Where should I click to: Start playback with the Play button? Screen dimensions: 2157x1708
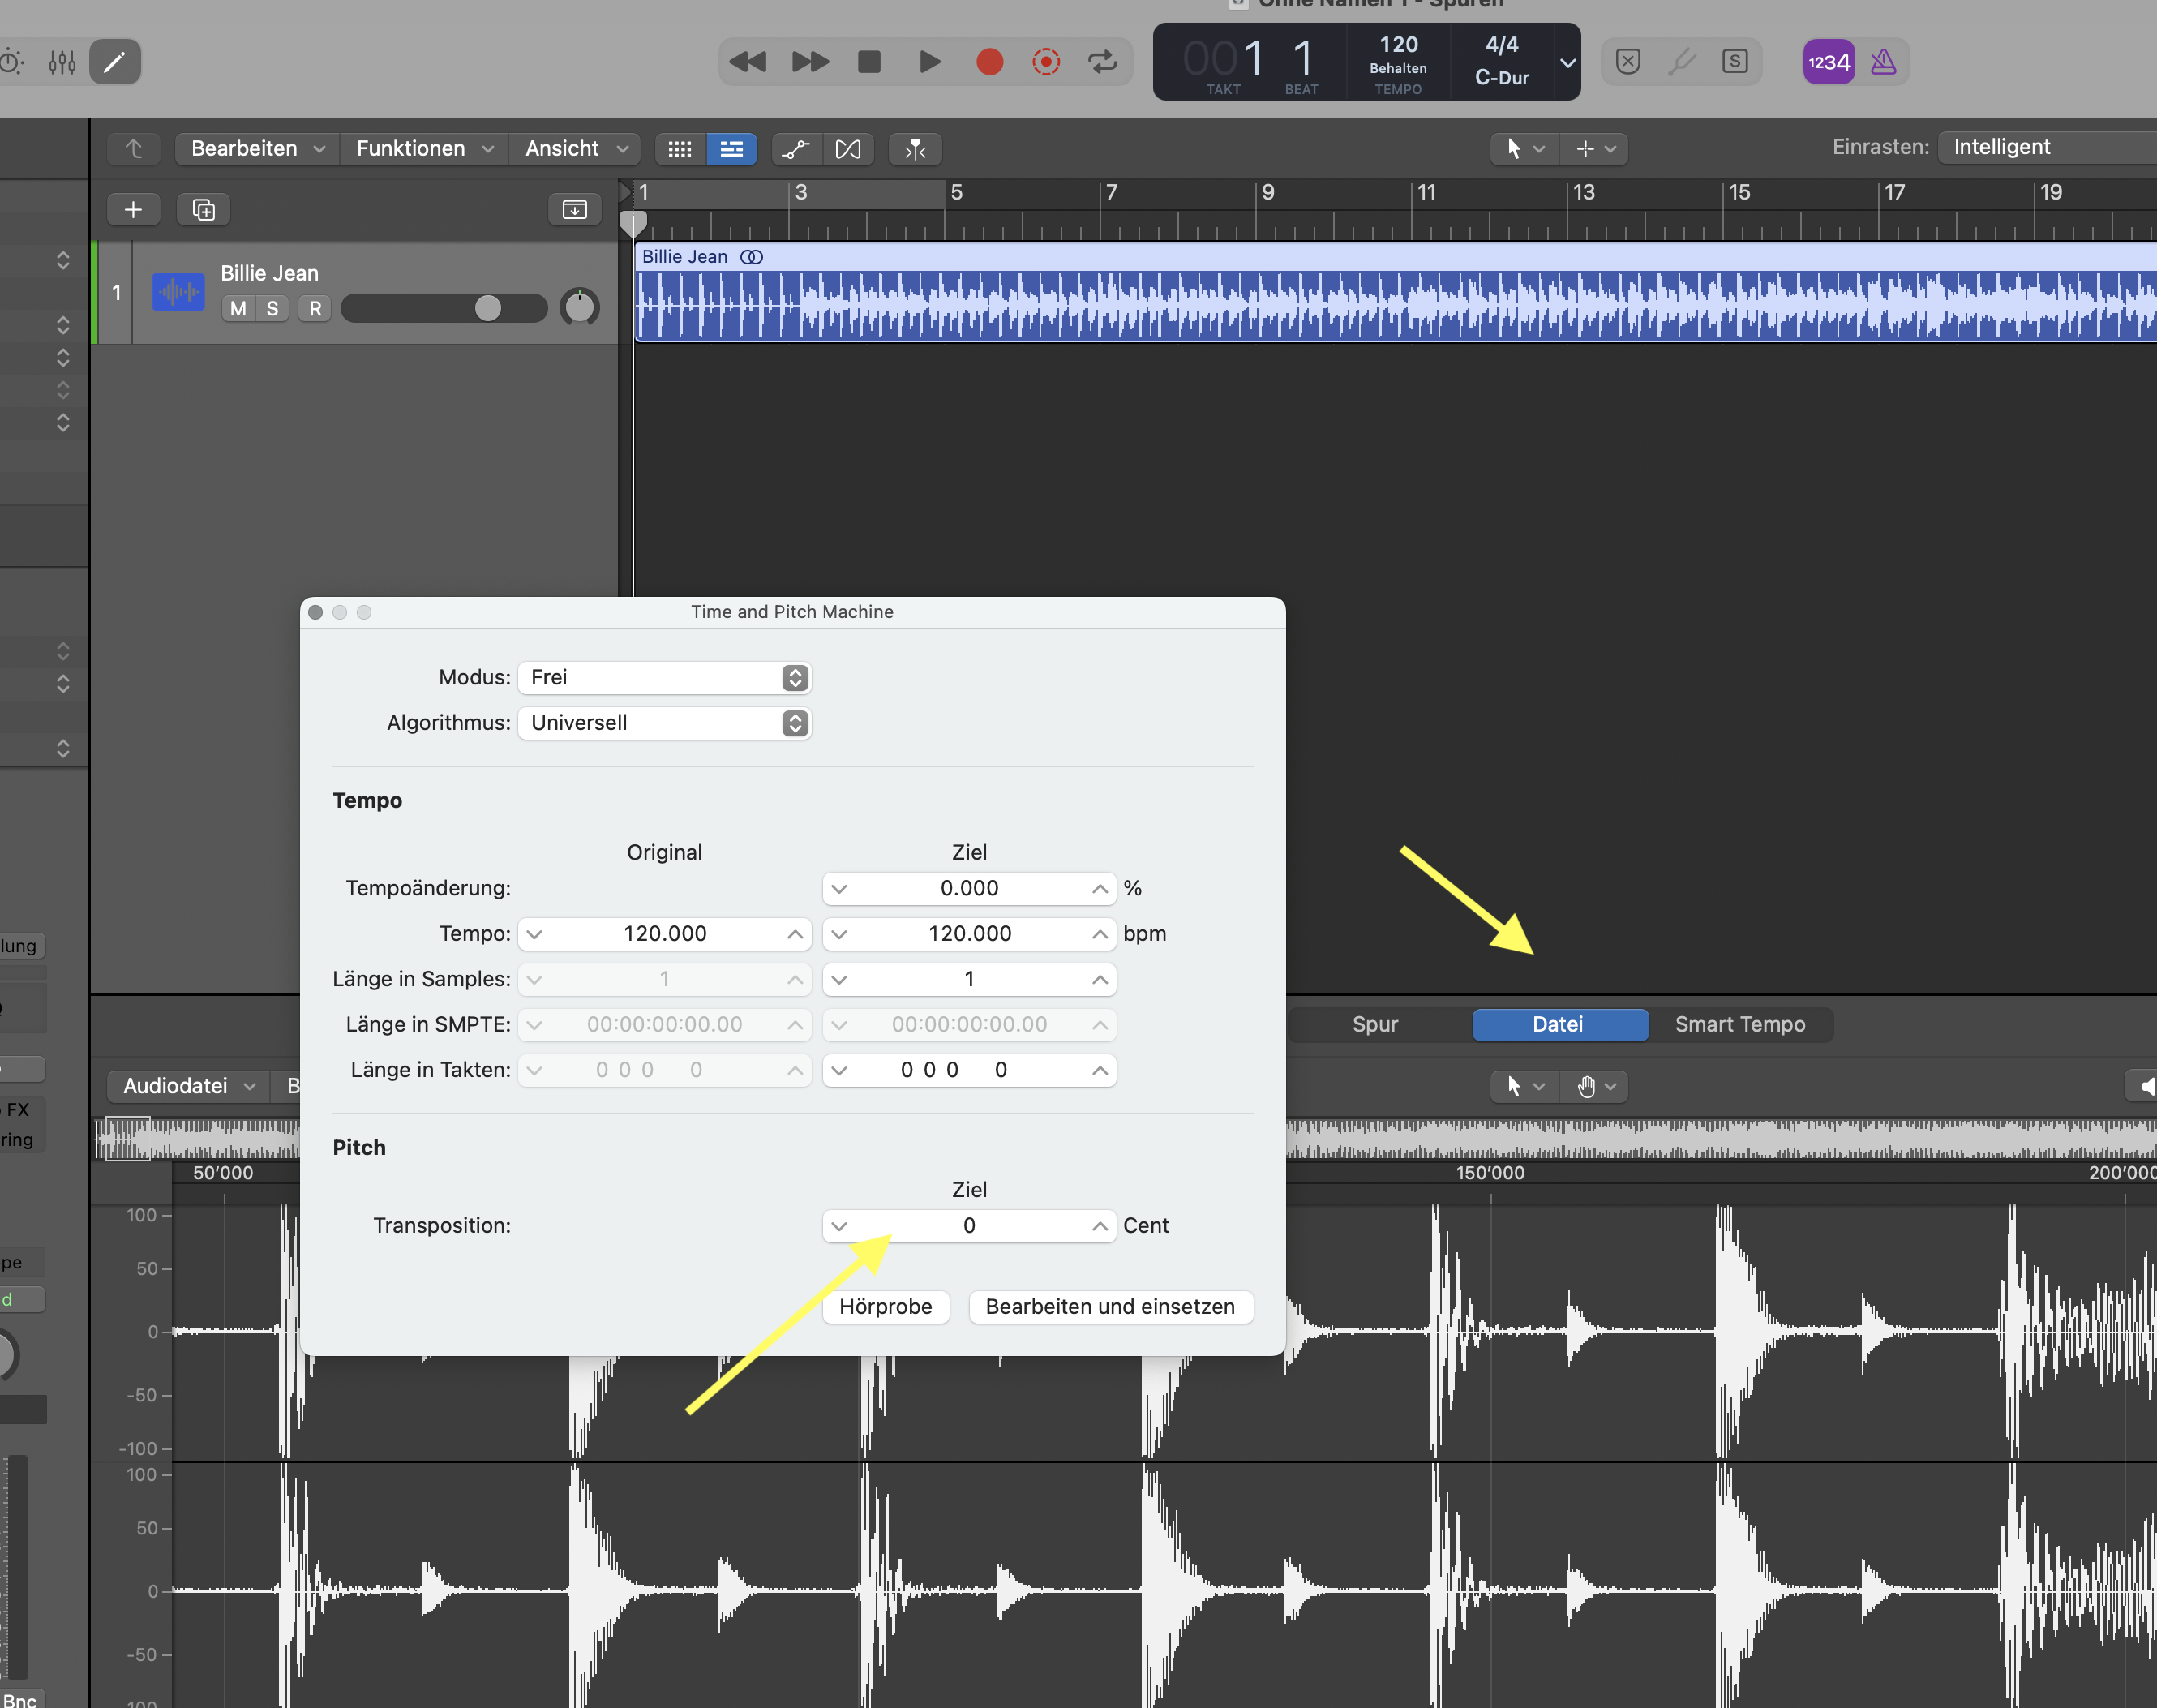pos(929,62)
